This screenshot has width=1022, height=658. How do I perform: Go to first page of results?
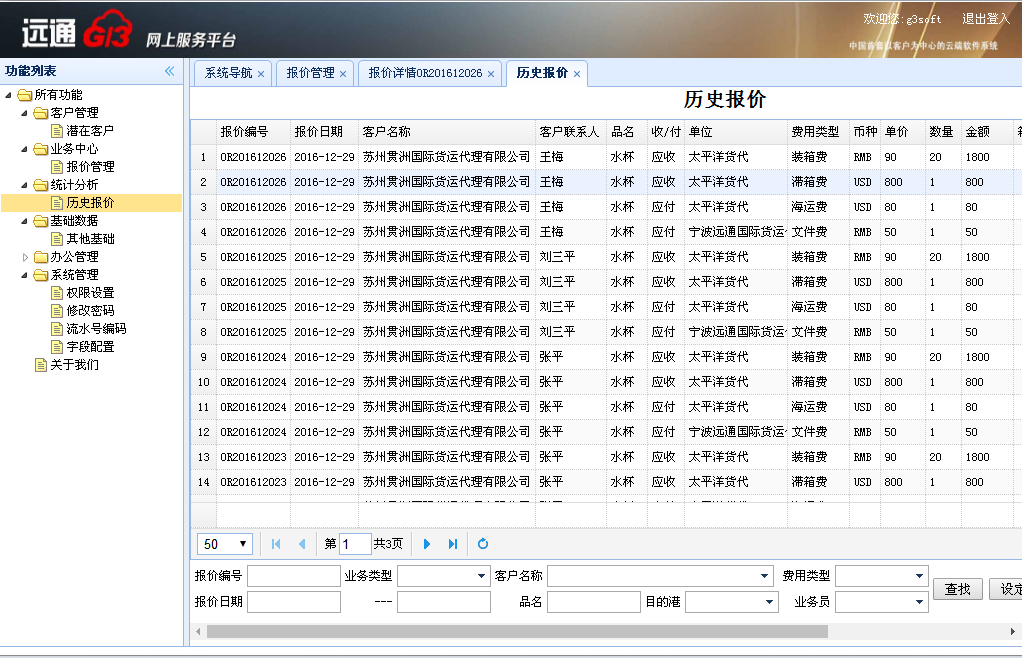pyautogui.click(x=276, y=544)
